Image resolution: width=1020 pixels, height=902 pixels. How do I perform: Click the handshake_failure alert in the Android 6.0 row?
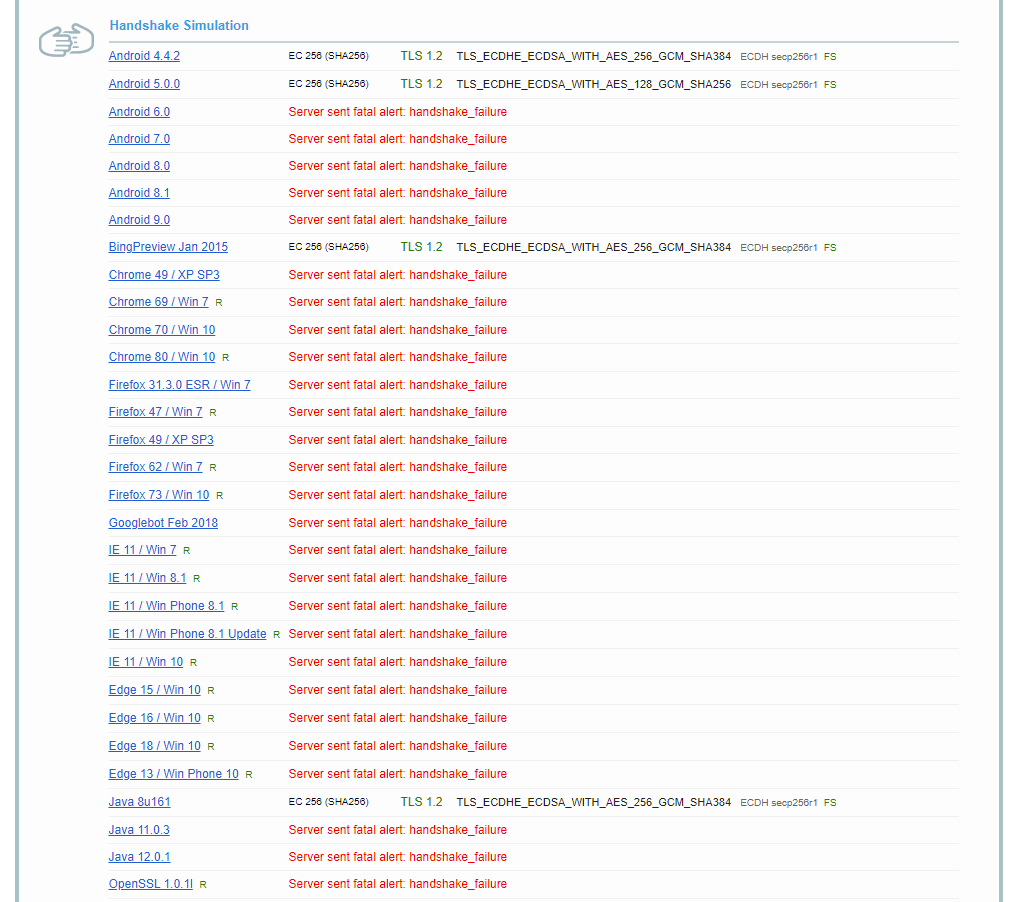[397, 112]
